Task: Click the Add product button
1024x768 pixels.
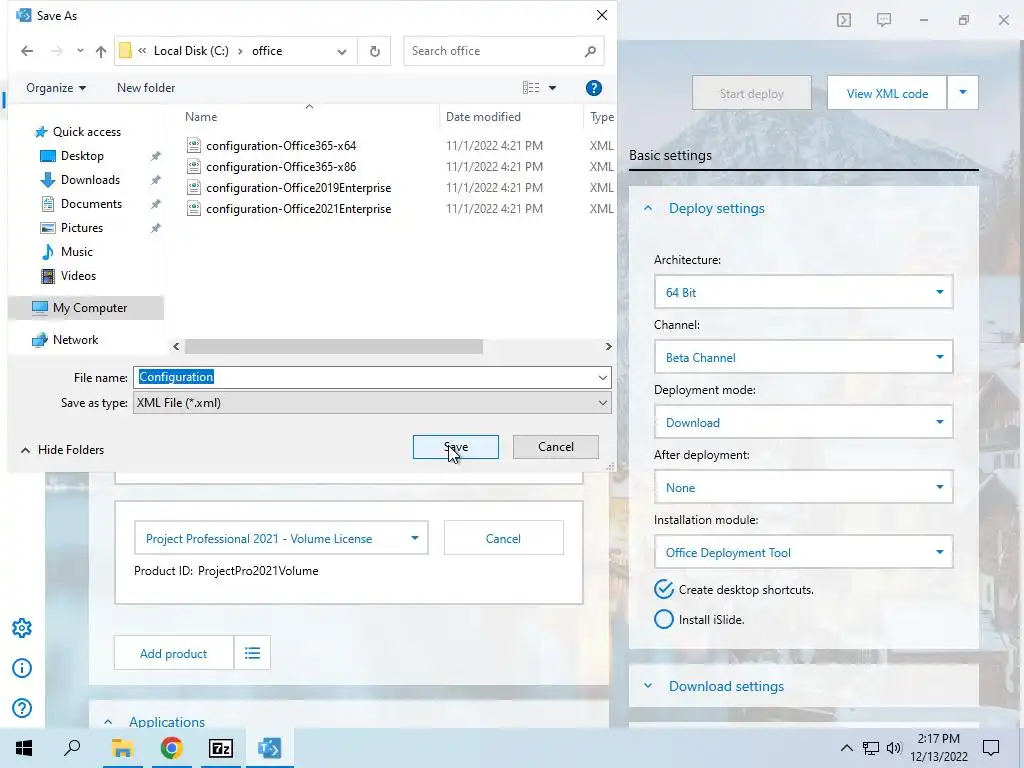Action: (x=173, y=653)
